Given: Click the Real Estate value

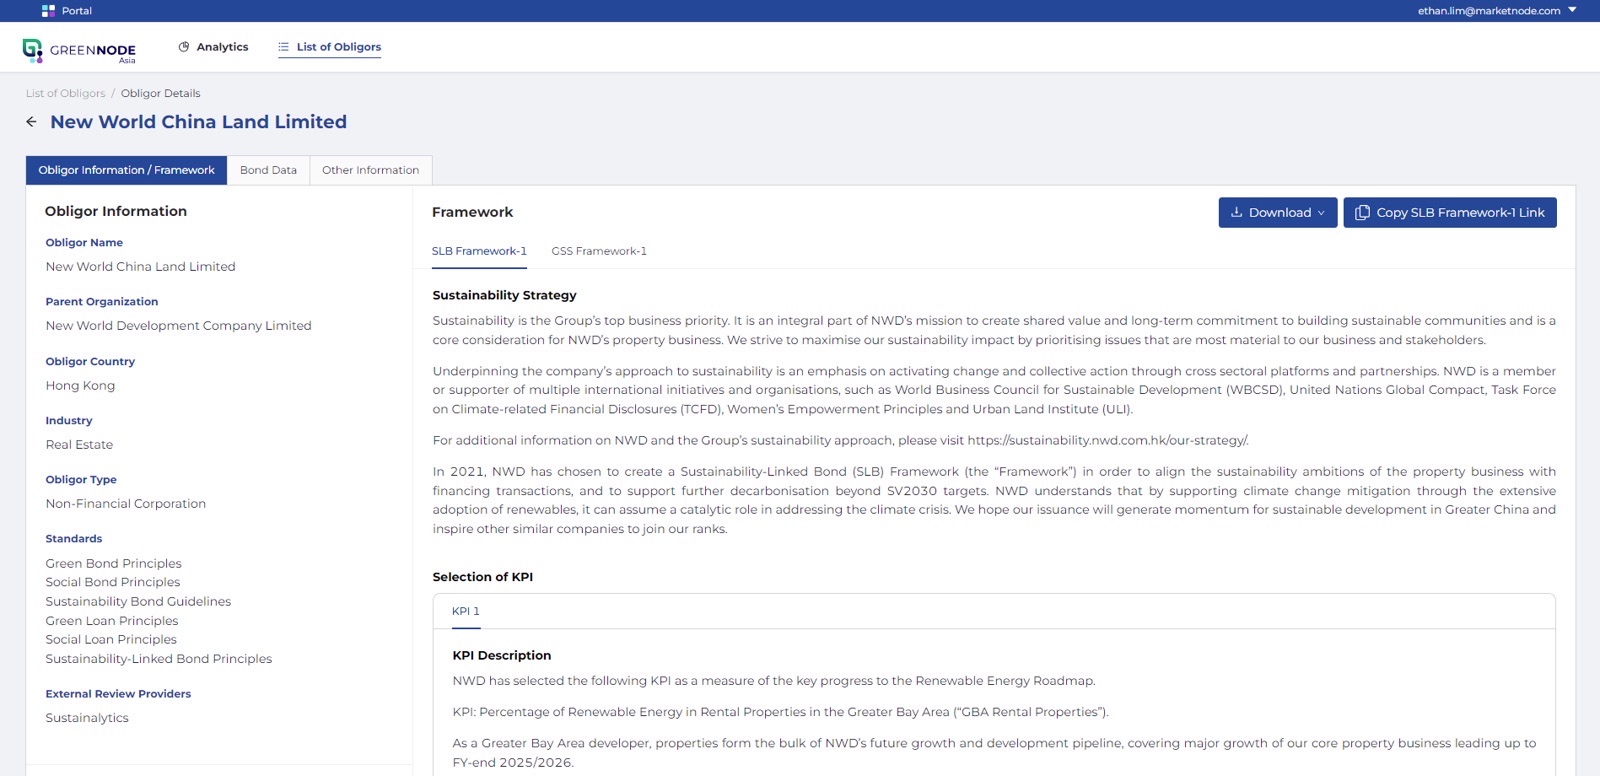Looking at the screenshot, I should [x=79, y=445].
